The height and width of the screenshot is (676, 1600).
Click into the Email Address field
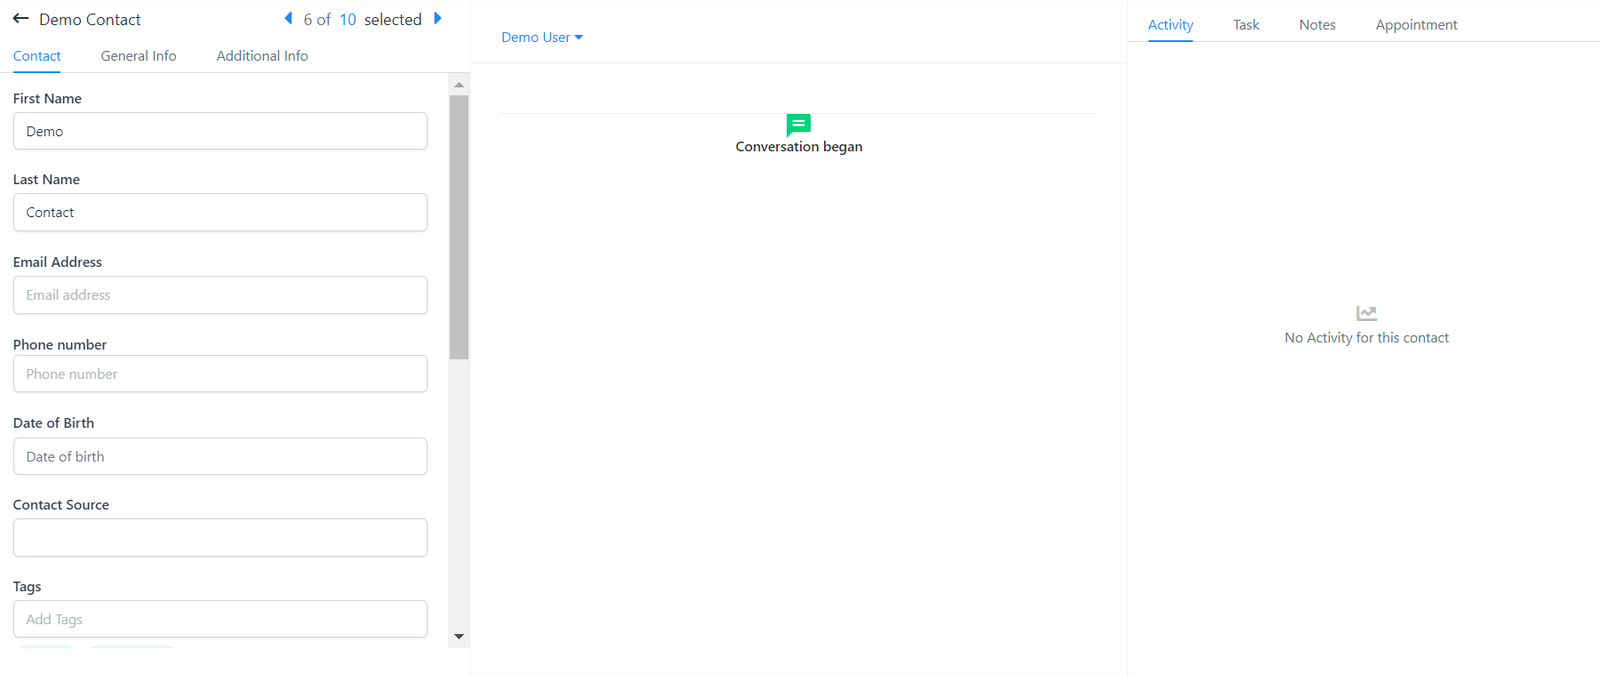click(220, 295)
